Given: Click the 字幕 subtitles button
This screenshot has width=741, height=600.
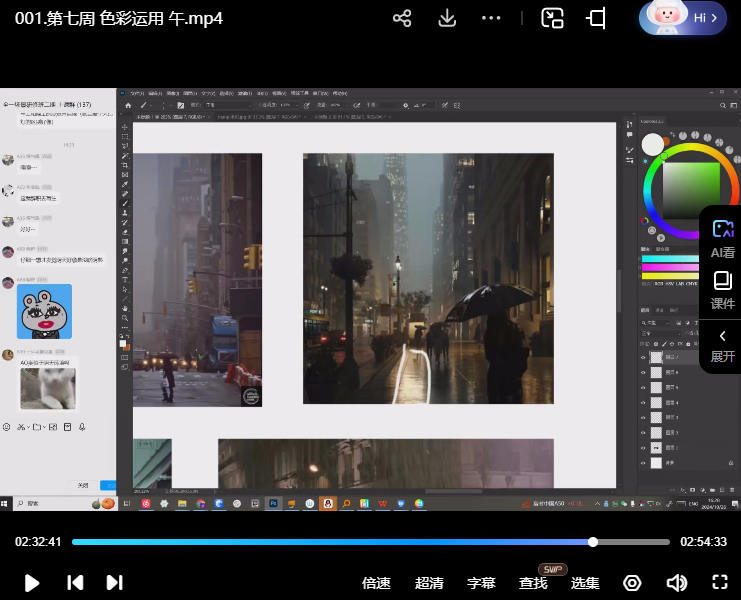Looking at the screenshot, I should pos(481,583).
